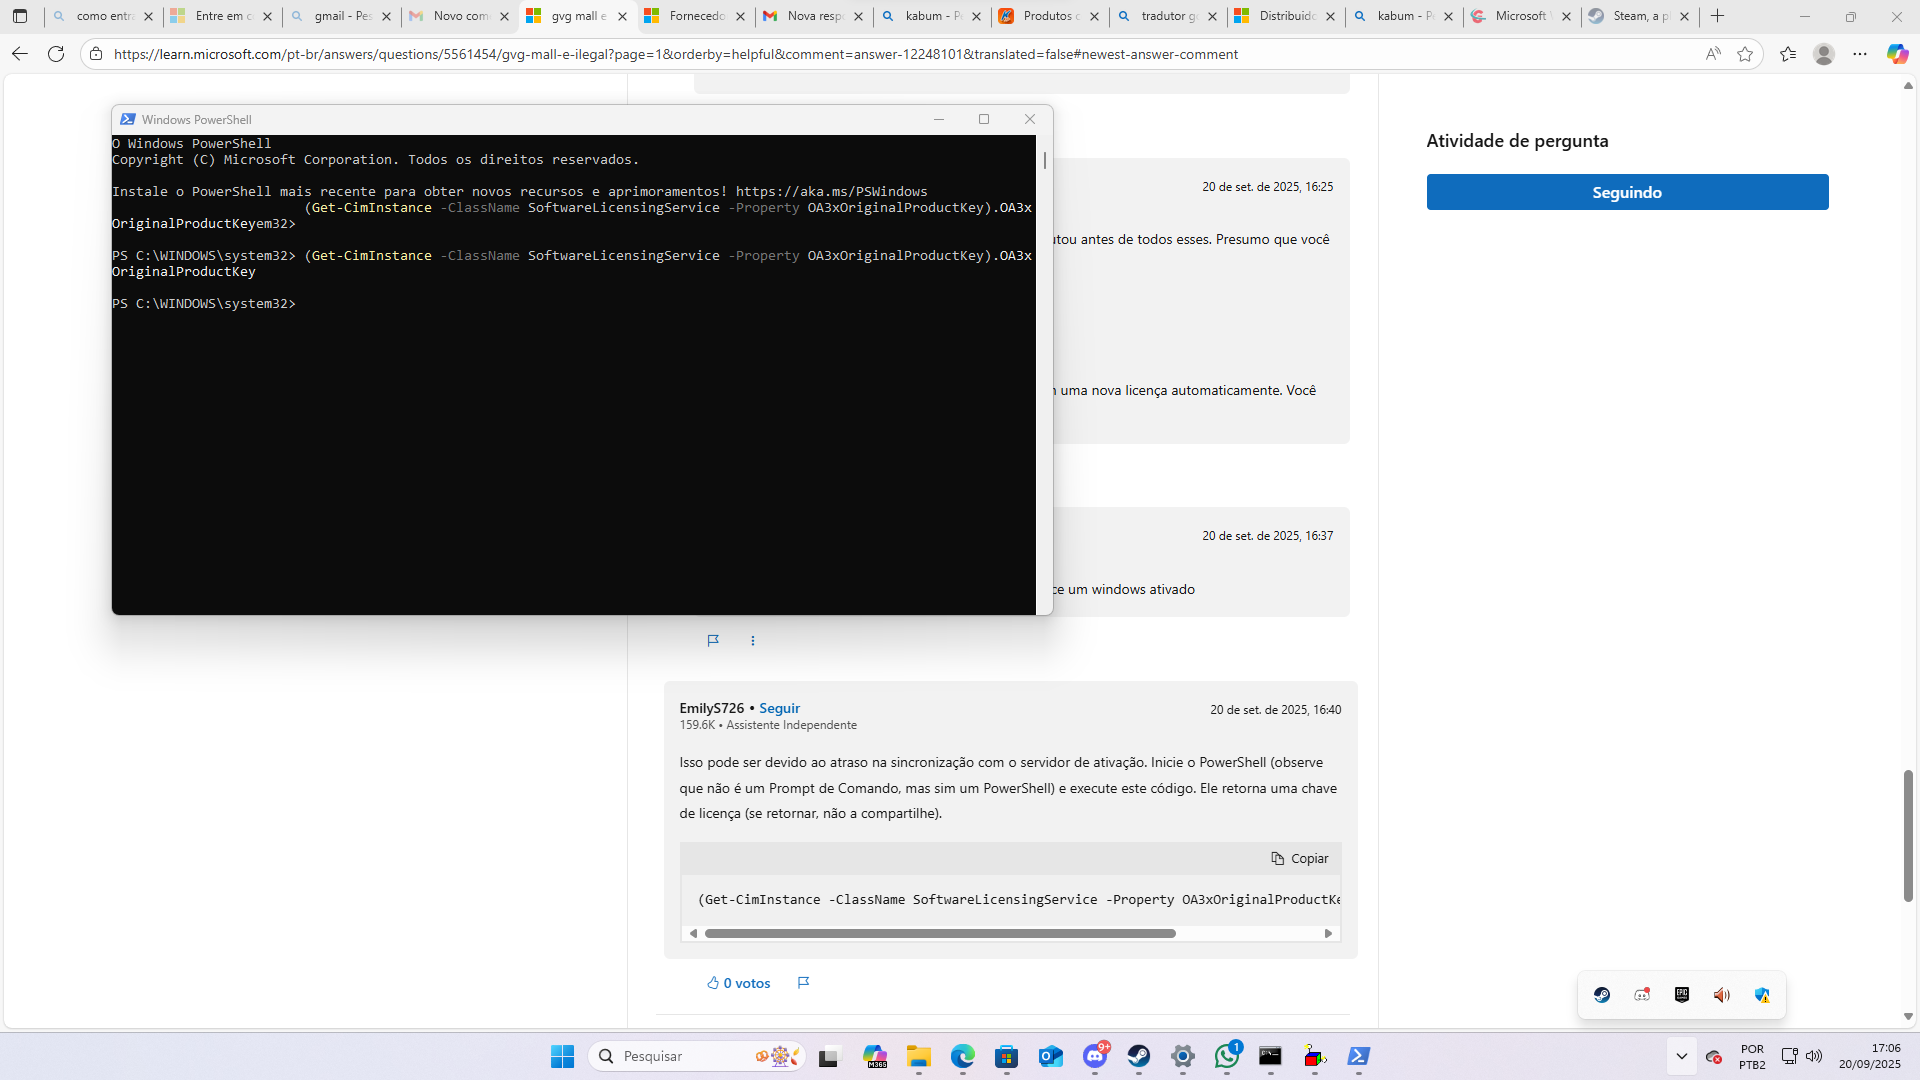
Task: Open the tab actions menu button
Action: (20, 16)
